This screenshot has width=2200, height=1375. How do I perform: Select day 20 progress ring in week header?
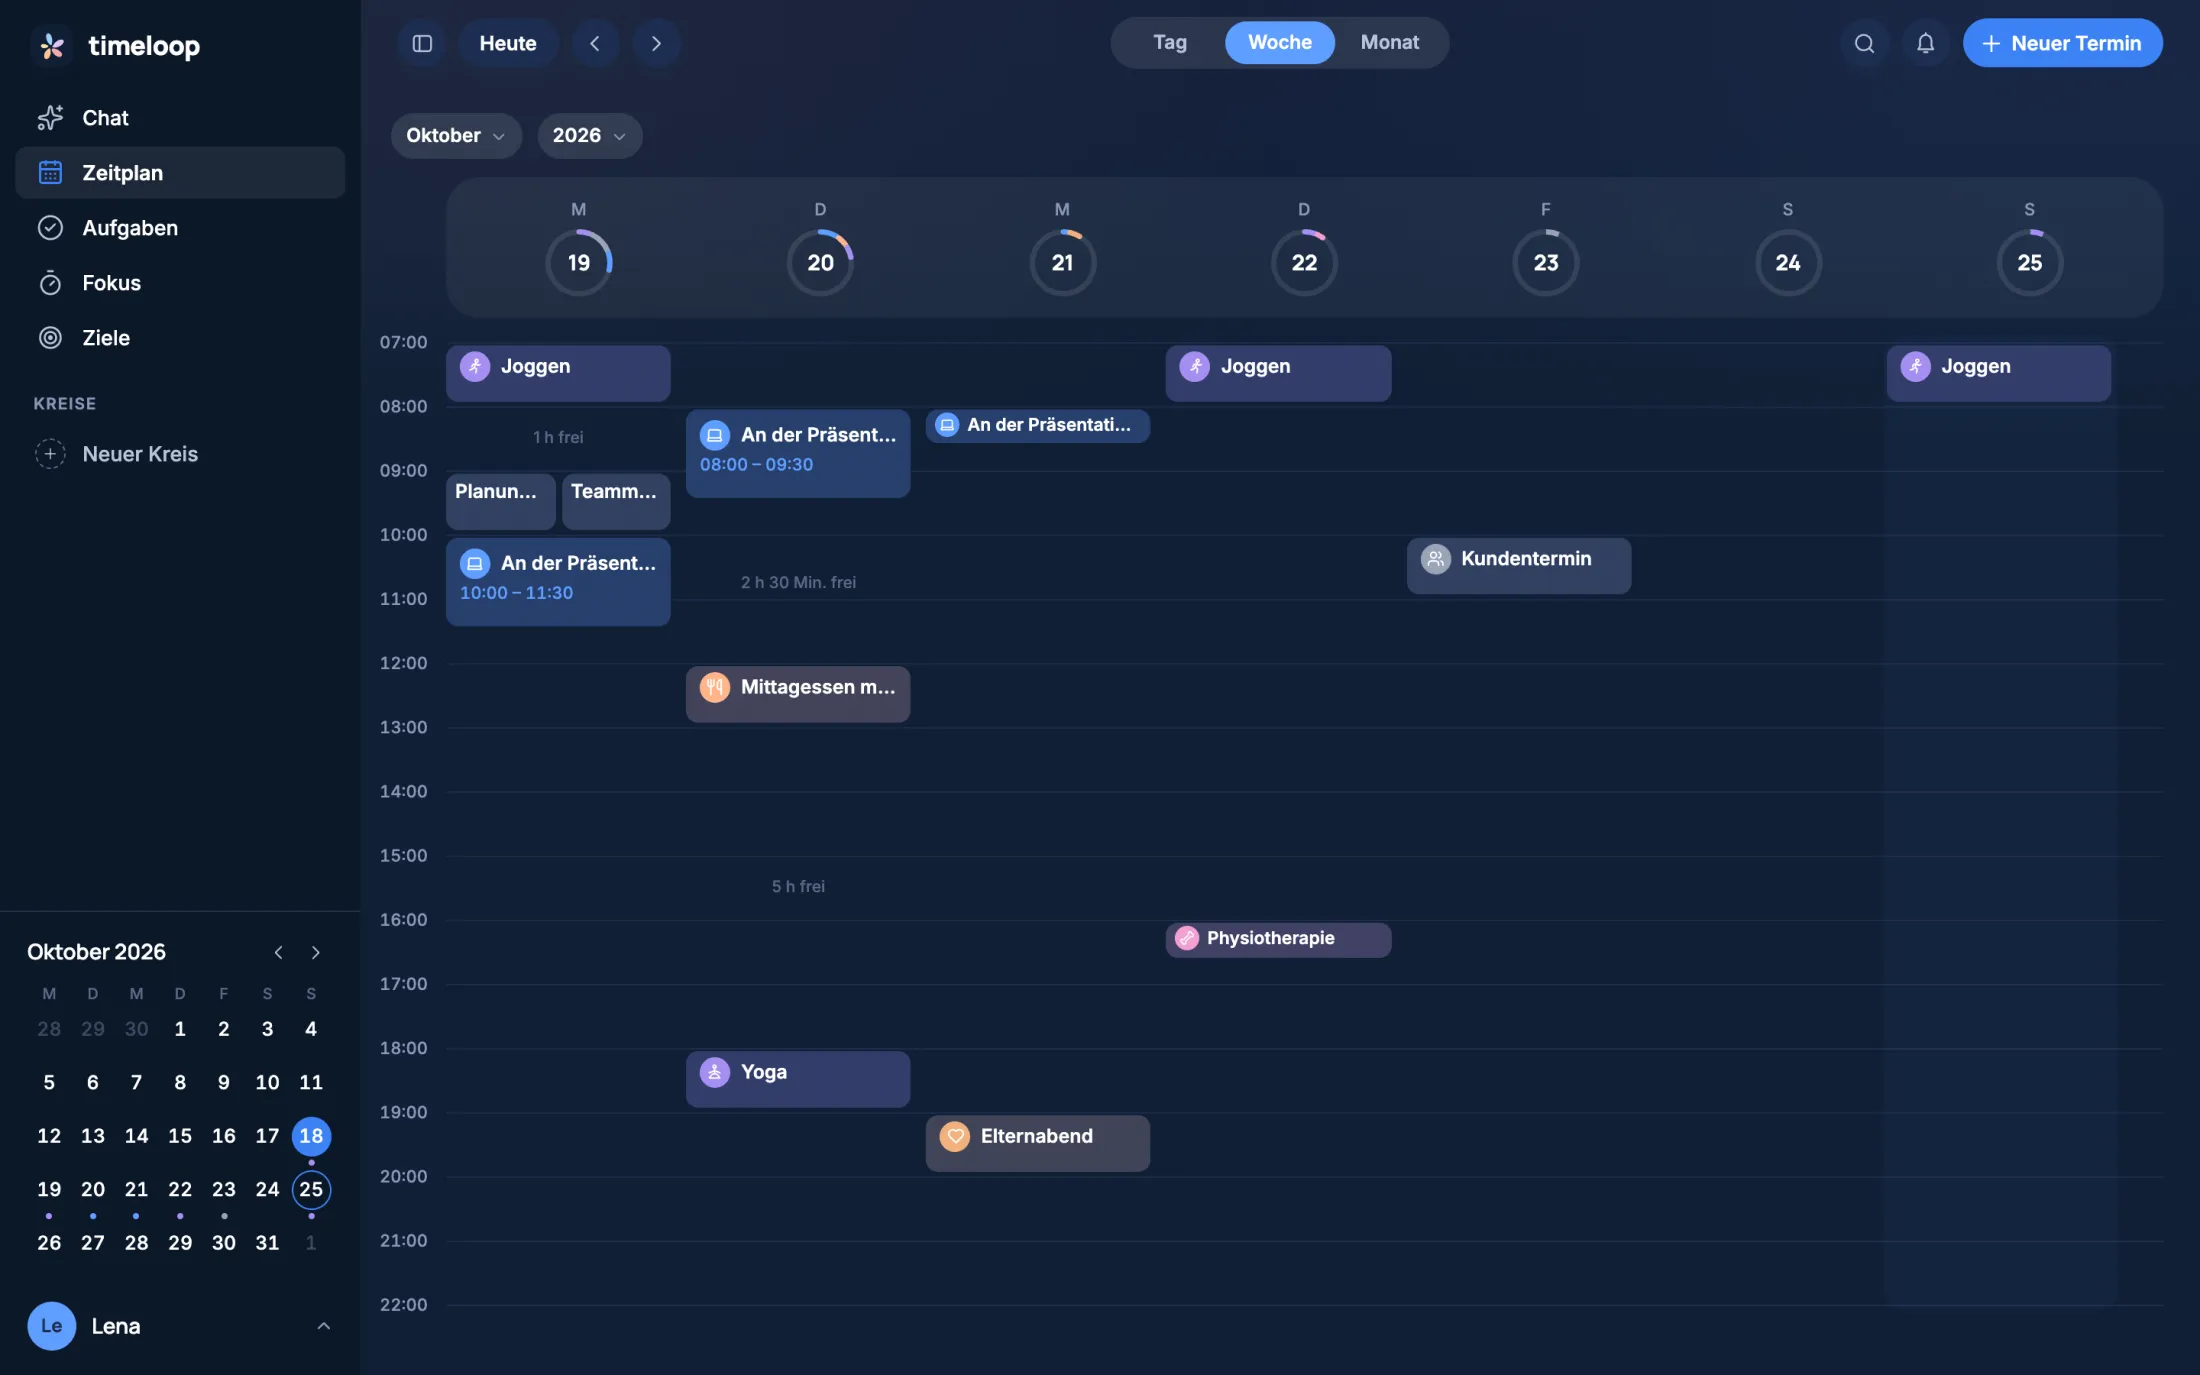click(820, 262)
